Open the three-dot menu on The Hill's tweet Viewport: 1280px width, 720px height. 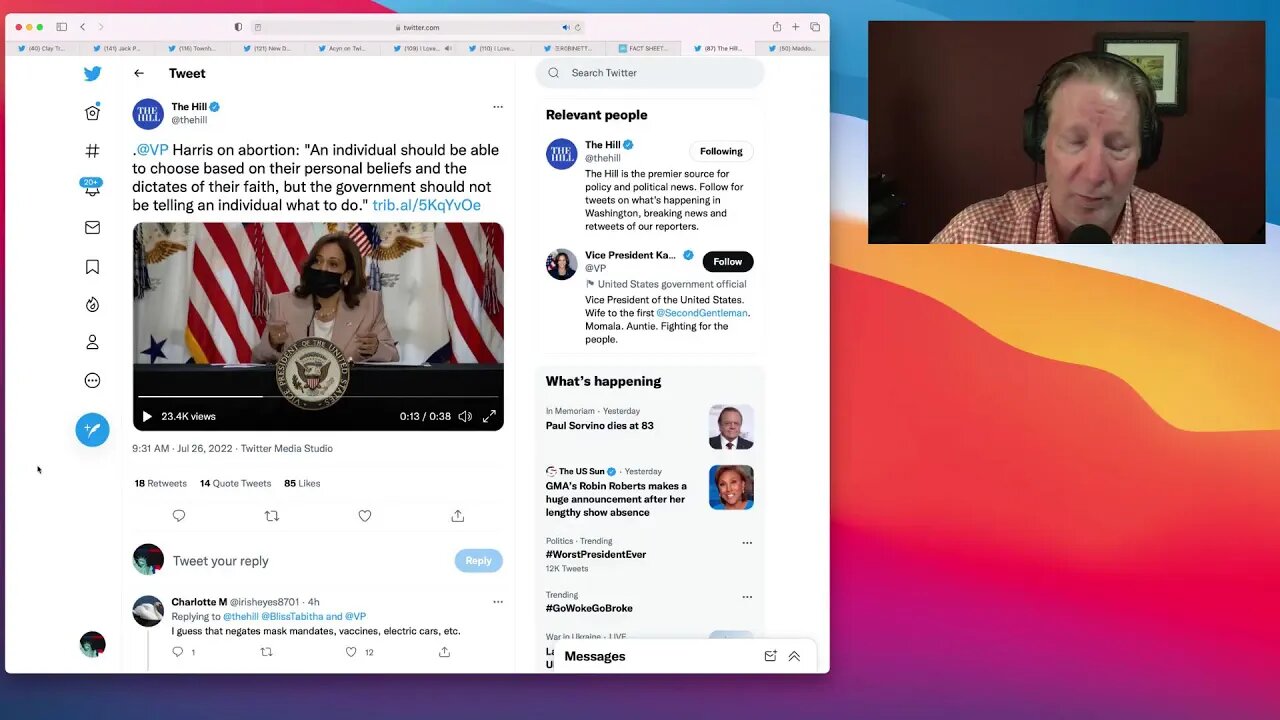pos(498,107)
